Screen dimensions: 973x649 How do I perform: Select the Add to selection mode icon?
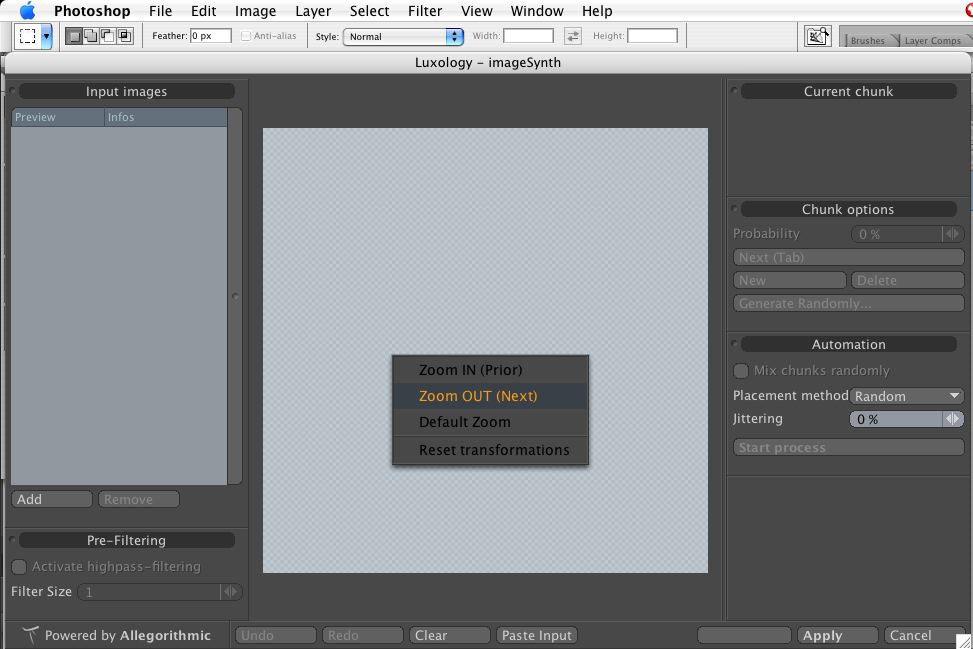(91, 36)
